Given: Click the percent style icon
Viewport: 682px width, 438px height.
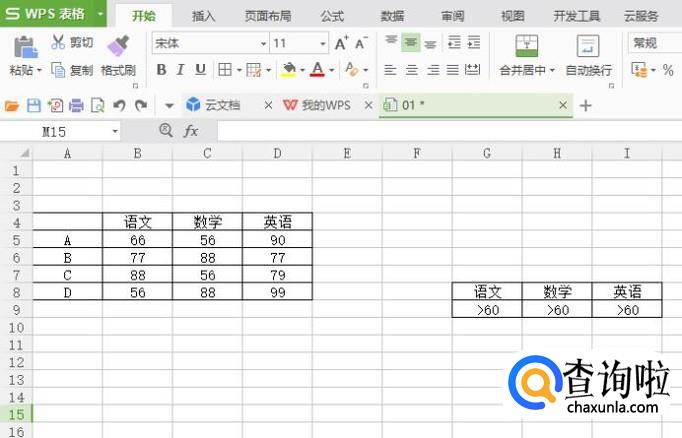Looking at the screenshot, I should tap(668, 70).
